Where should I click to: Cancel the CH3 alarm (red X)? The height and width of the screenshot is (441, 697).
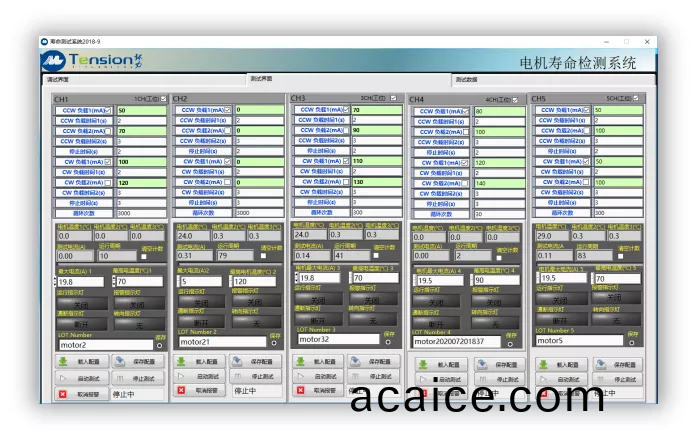pos(318,390)
